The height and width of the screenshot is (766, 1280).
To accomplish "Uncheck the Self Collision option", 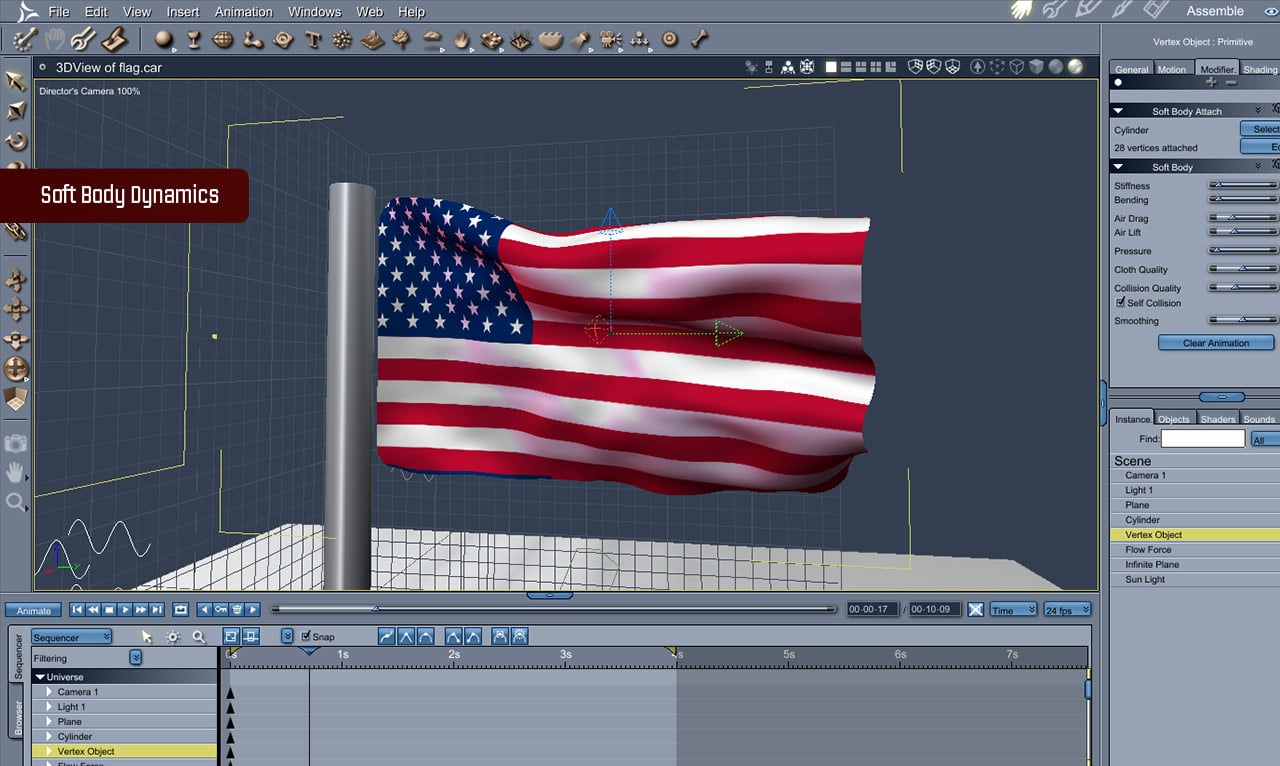I will [x=1121, y=302].
